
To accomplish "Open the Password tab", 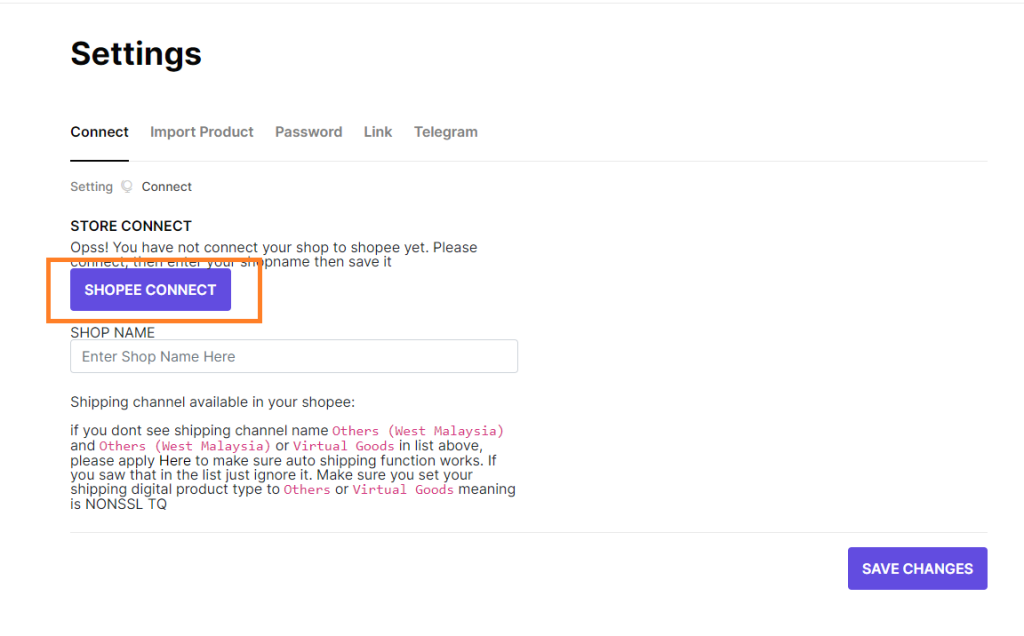I will click(x=308, y=132).
